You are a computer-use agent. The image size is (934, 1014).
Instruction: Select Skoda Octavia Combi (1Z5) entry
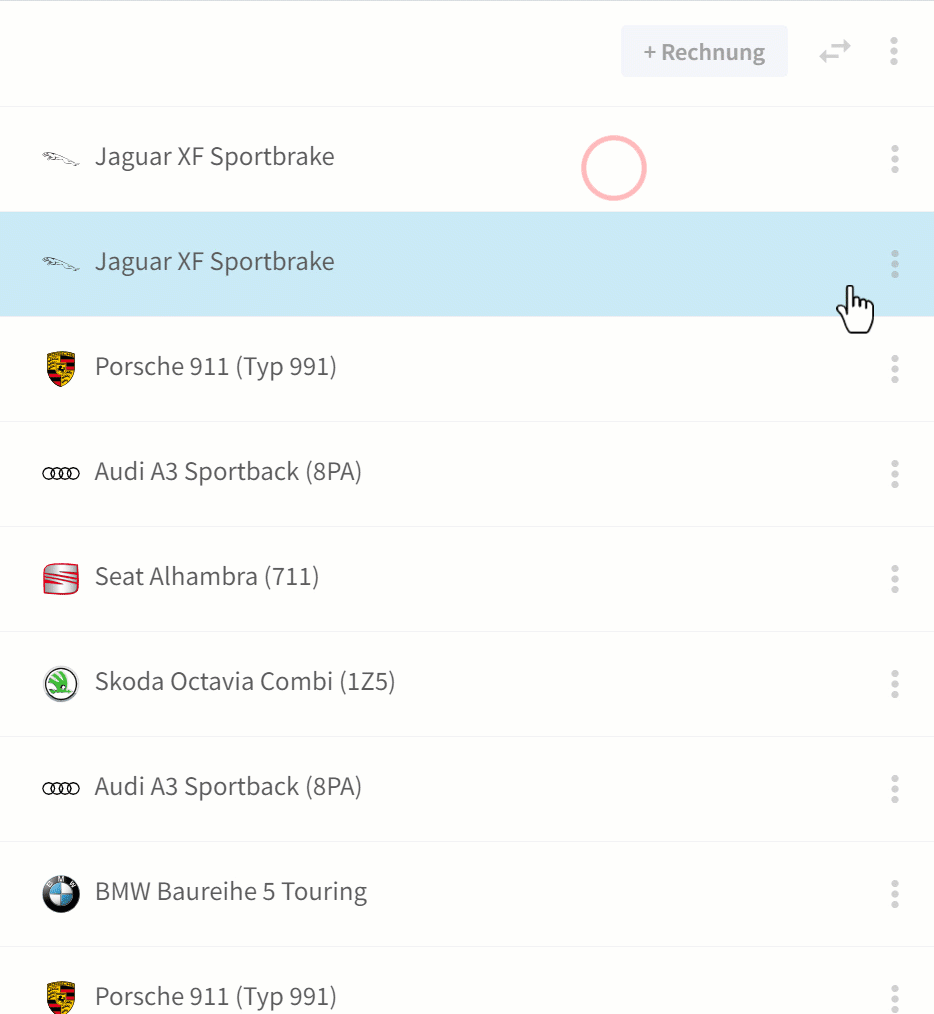(467, 684)
